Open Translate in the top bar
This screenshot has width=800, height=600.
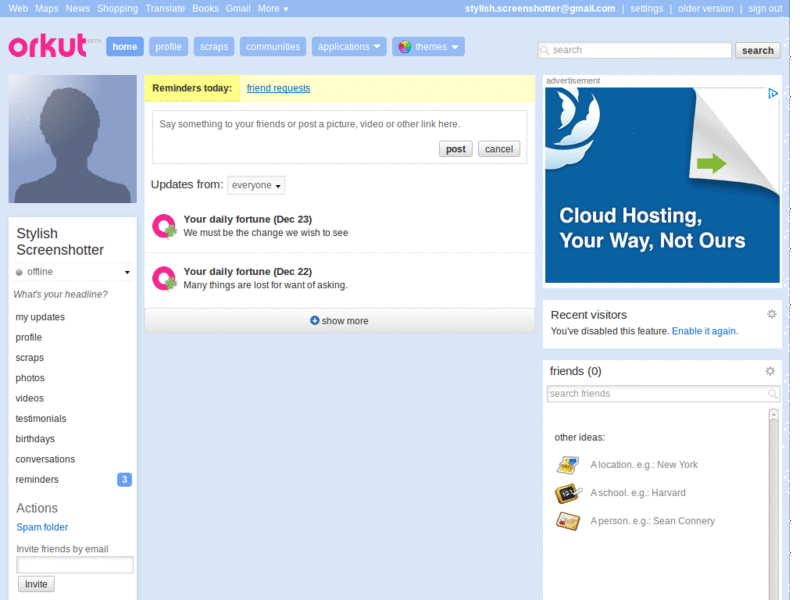tap(165, 9)
